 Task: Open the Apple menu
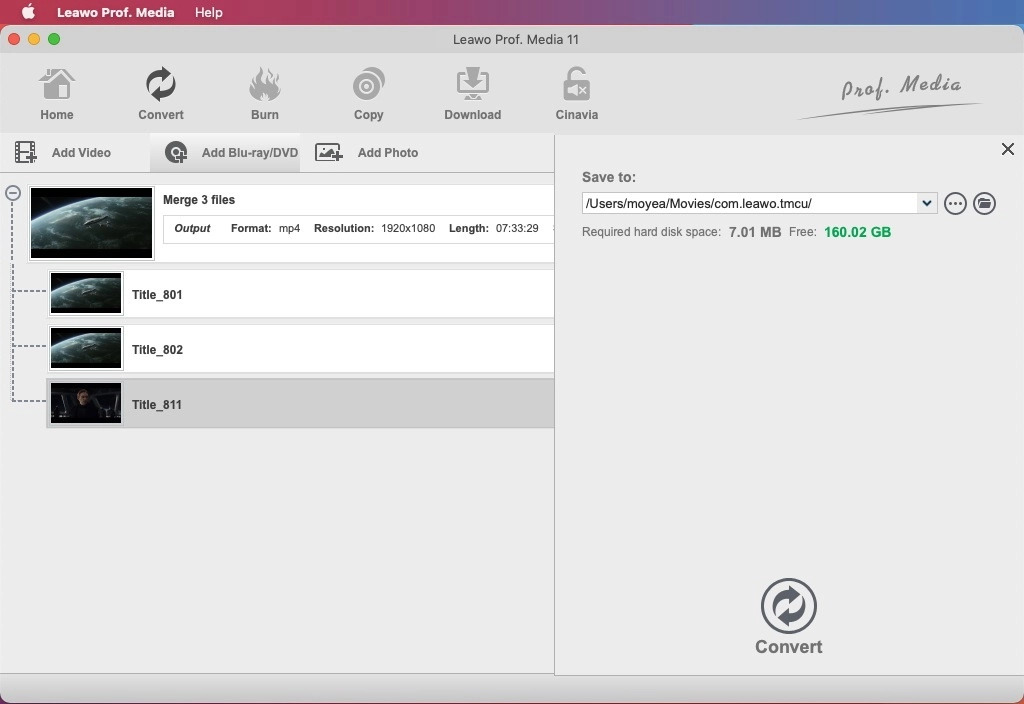coord(28,12)
